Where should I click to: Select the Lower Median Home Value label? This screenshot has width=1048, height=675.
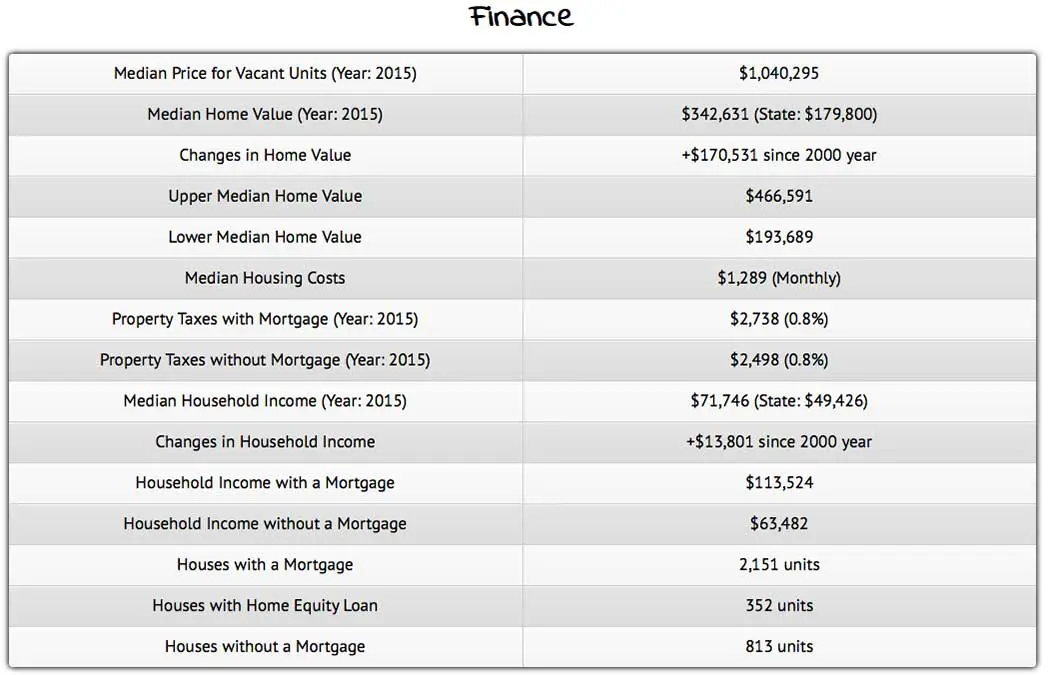(265, 237)
